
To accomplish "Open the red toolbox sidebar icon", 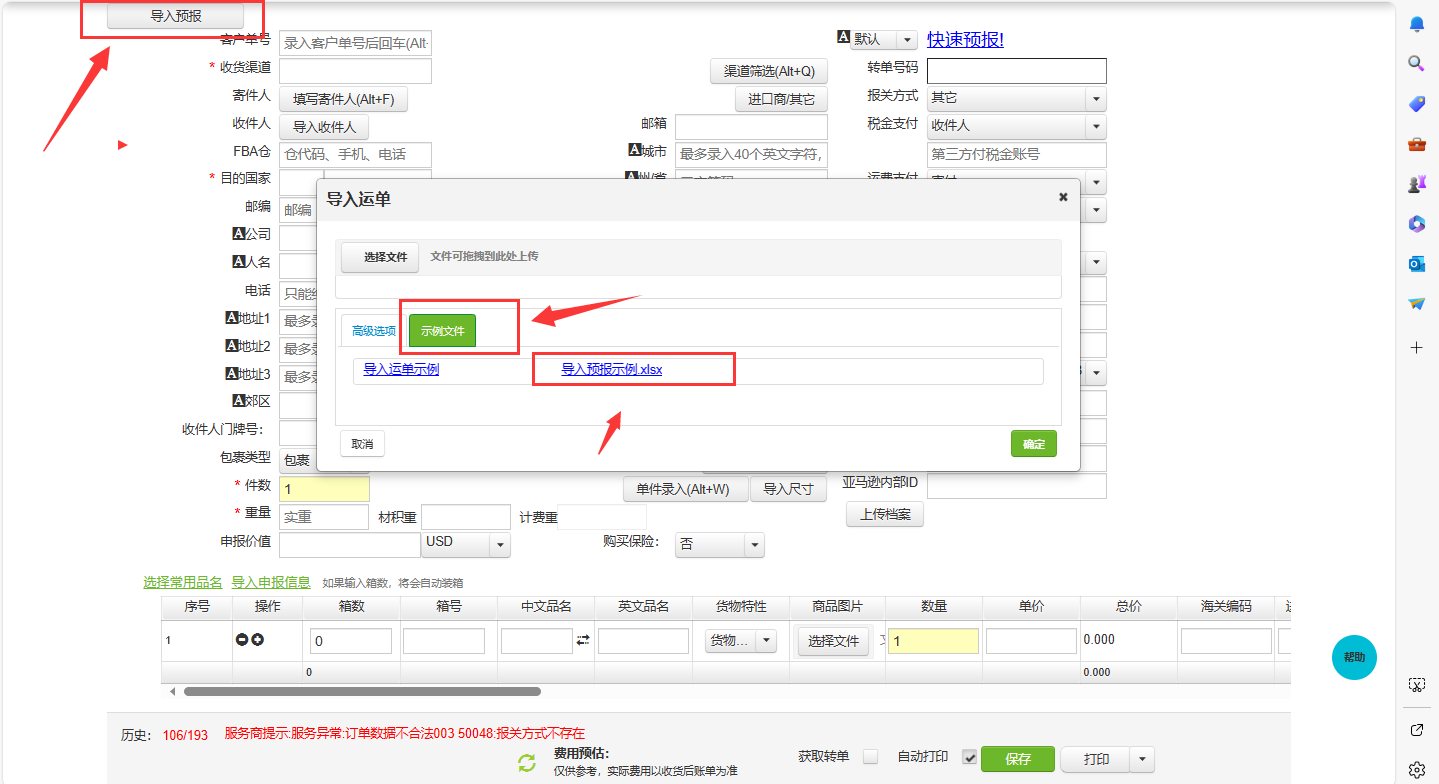I will tap(1416, 144).
